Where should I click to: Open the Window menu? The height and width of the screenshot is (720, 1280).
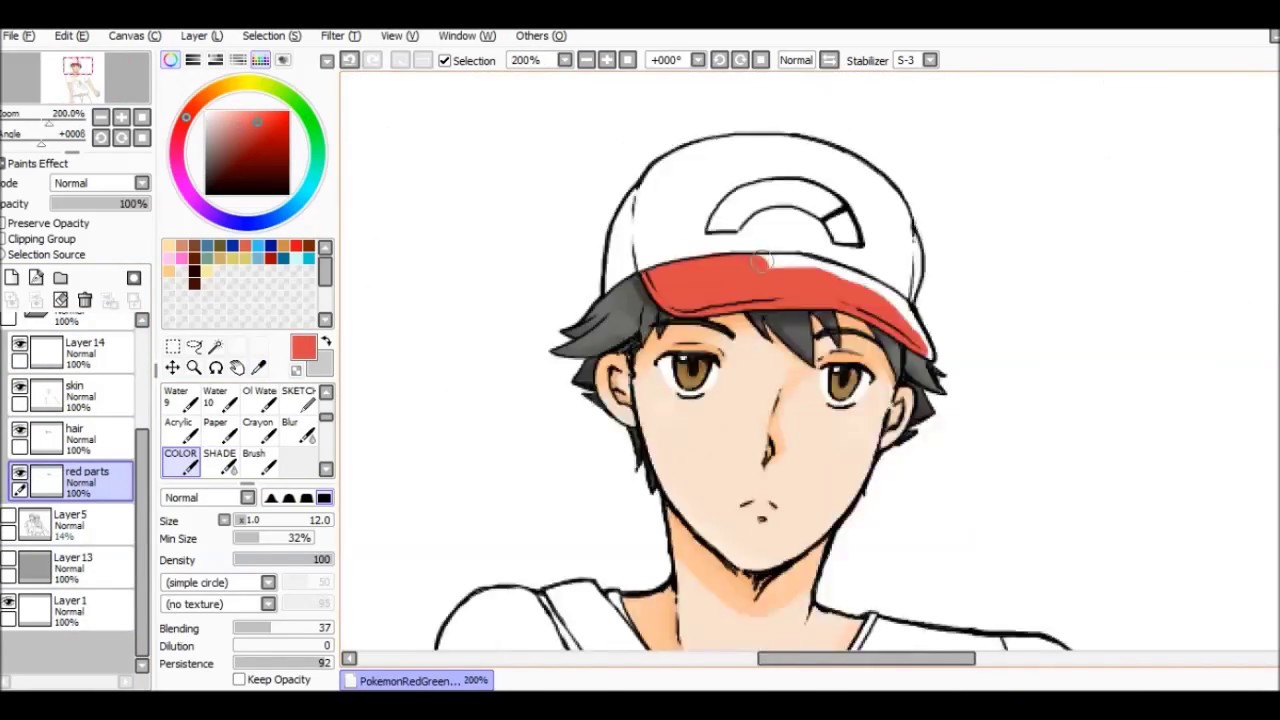coord(466,36)
